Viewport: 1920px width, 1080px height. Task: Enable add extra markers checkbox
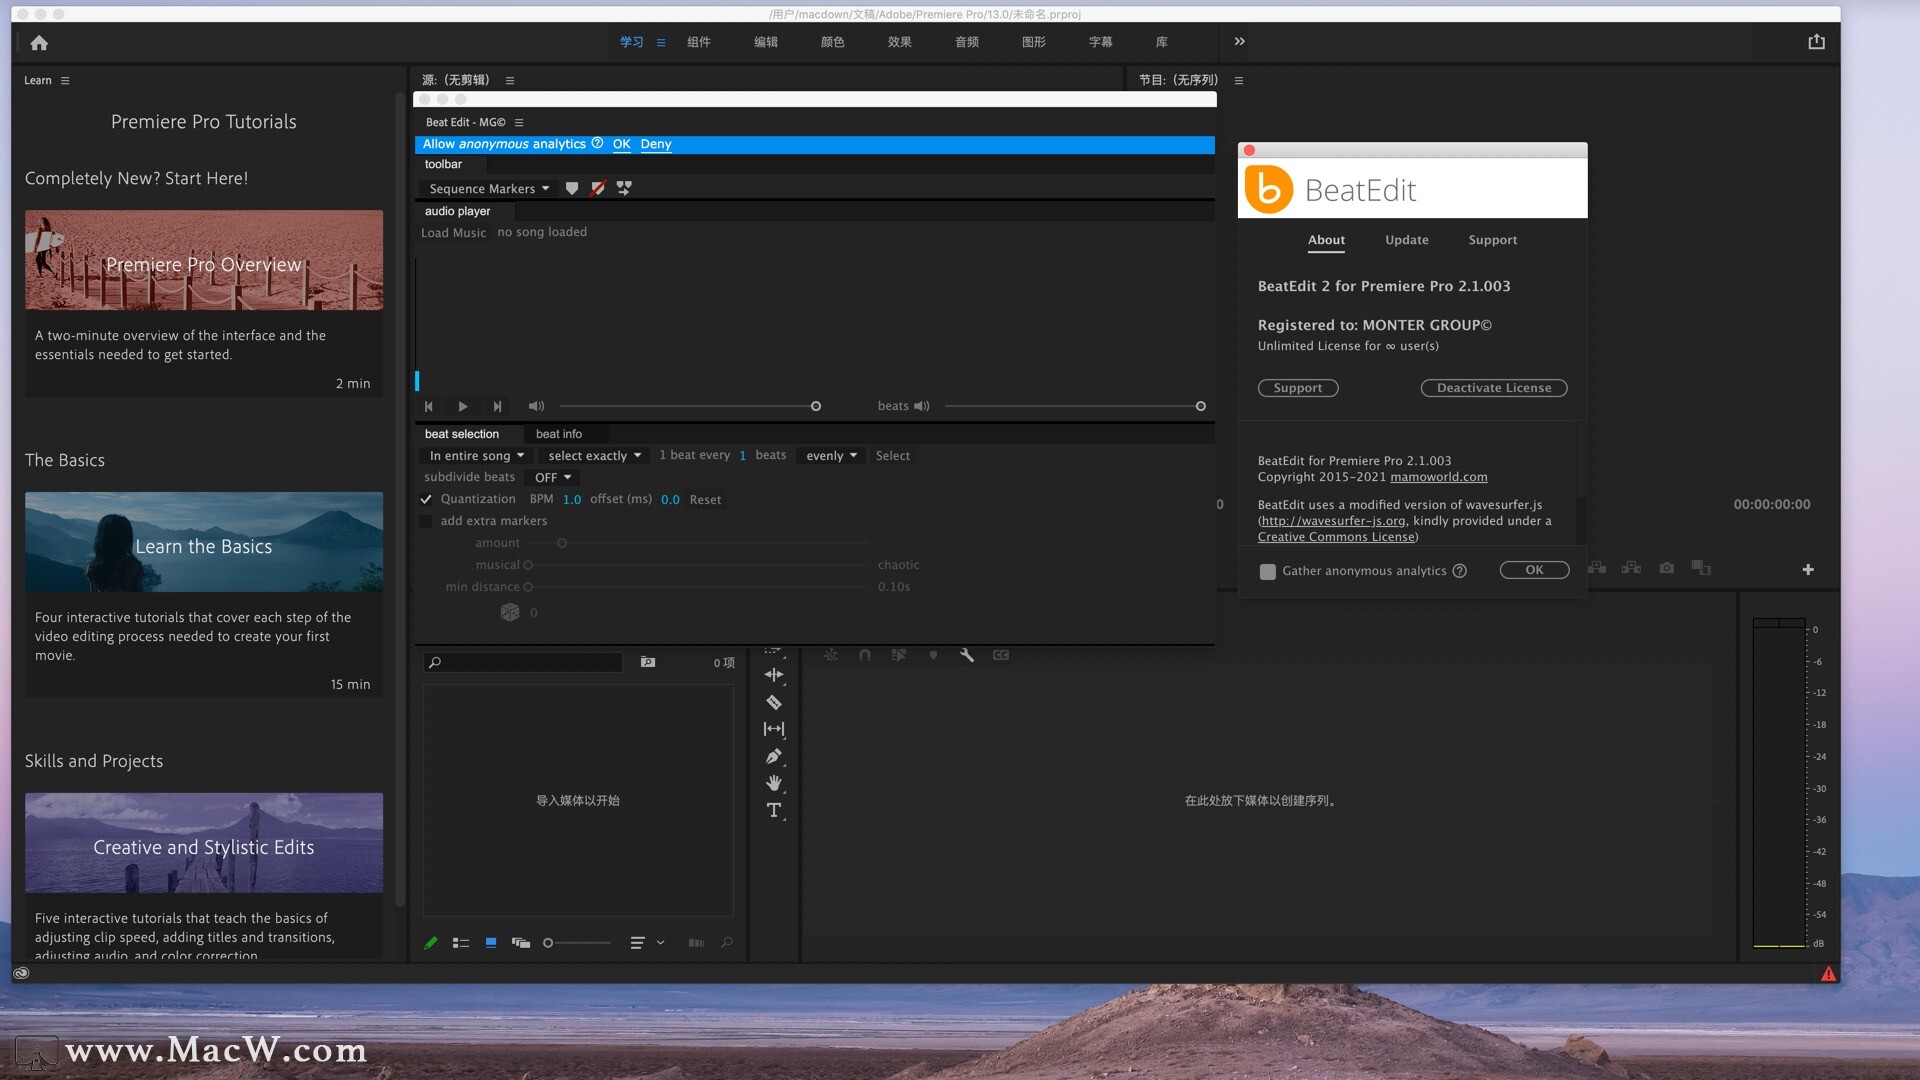click(426, 521)
